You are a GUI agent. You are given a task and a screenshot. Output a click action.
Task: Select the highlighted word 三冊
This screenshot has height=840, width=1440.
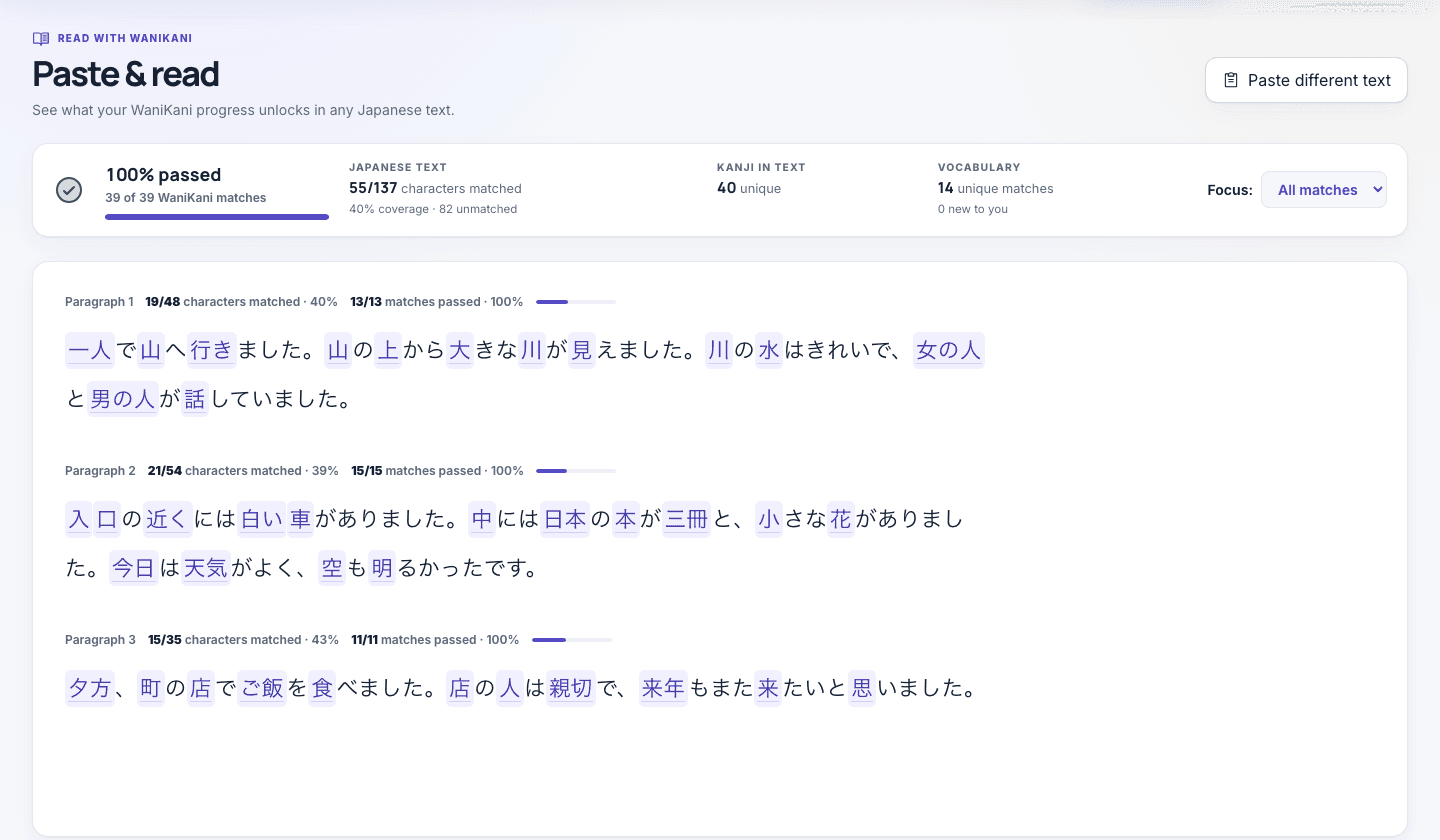[686, 519]
